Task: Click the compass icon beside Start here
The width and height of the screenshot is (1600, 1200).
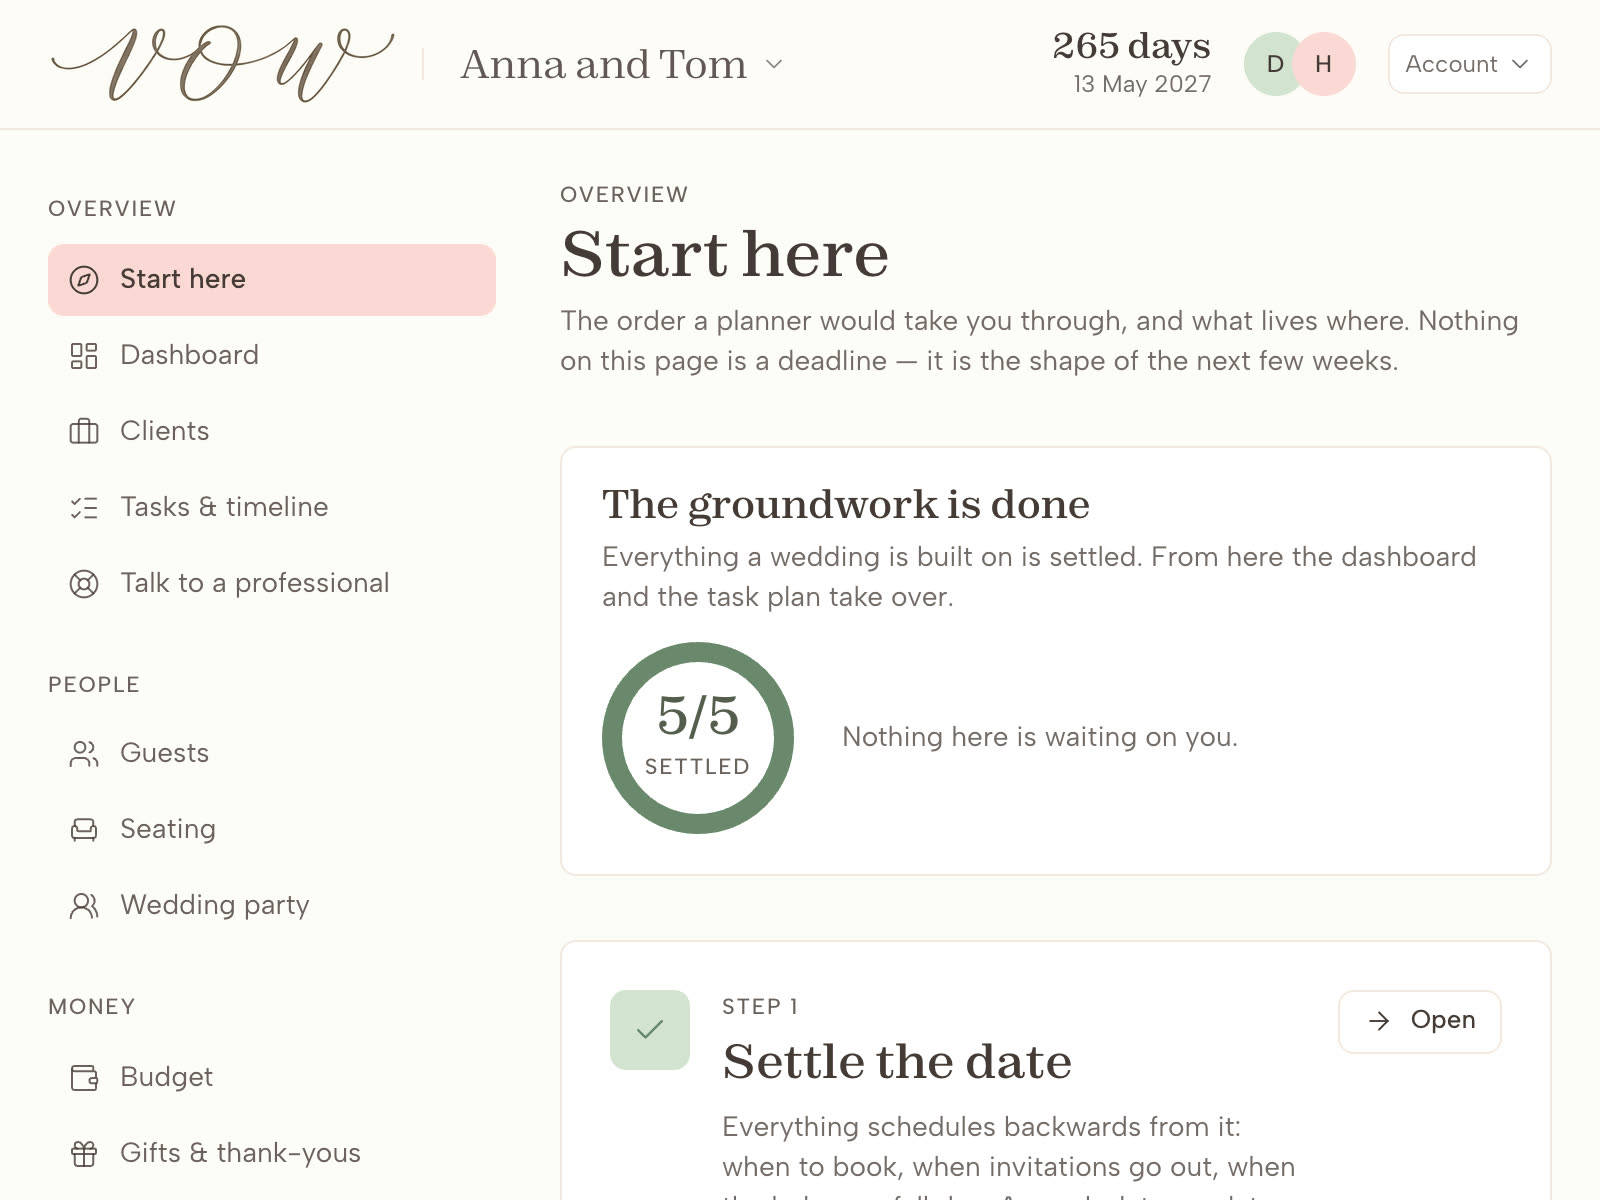Action: (84, 280)
